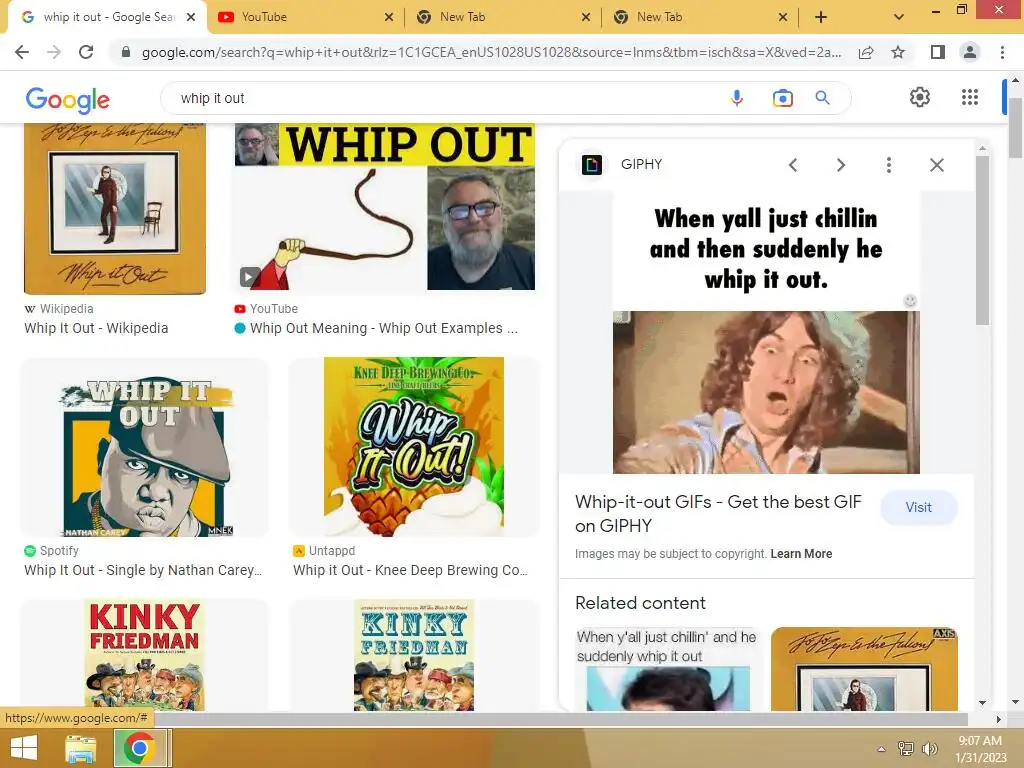Select the blue Kinky Friedman thumbnail
Viewport: 1024px width, 768px height.
(x=414, y=656)
